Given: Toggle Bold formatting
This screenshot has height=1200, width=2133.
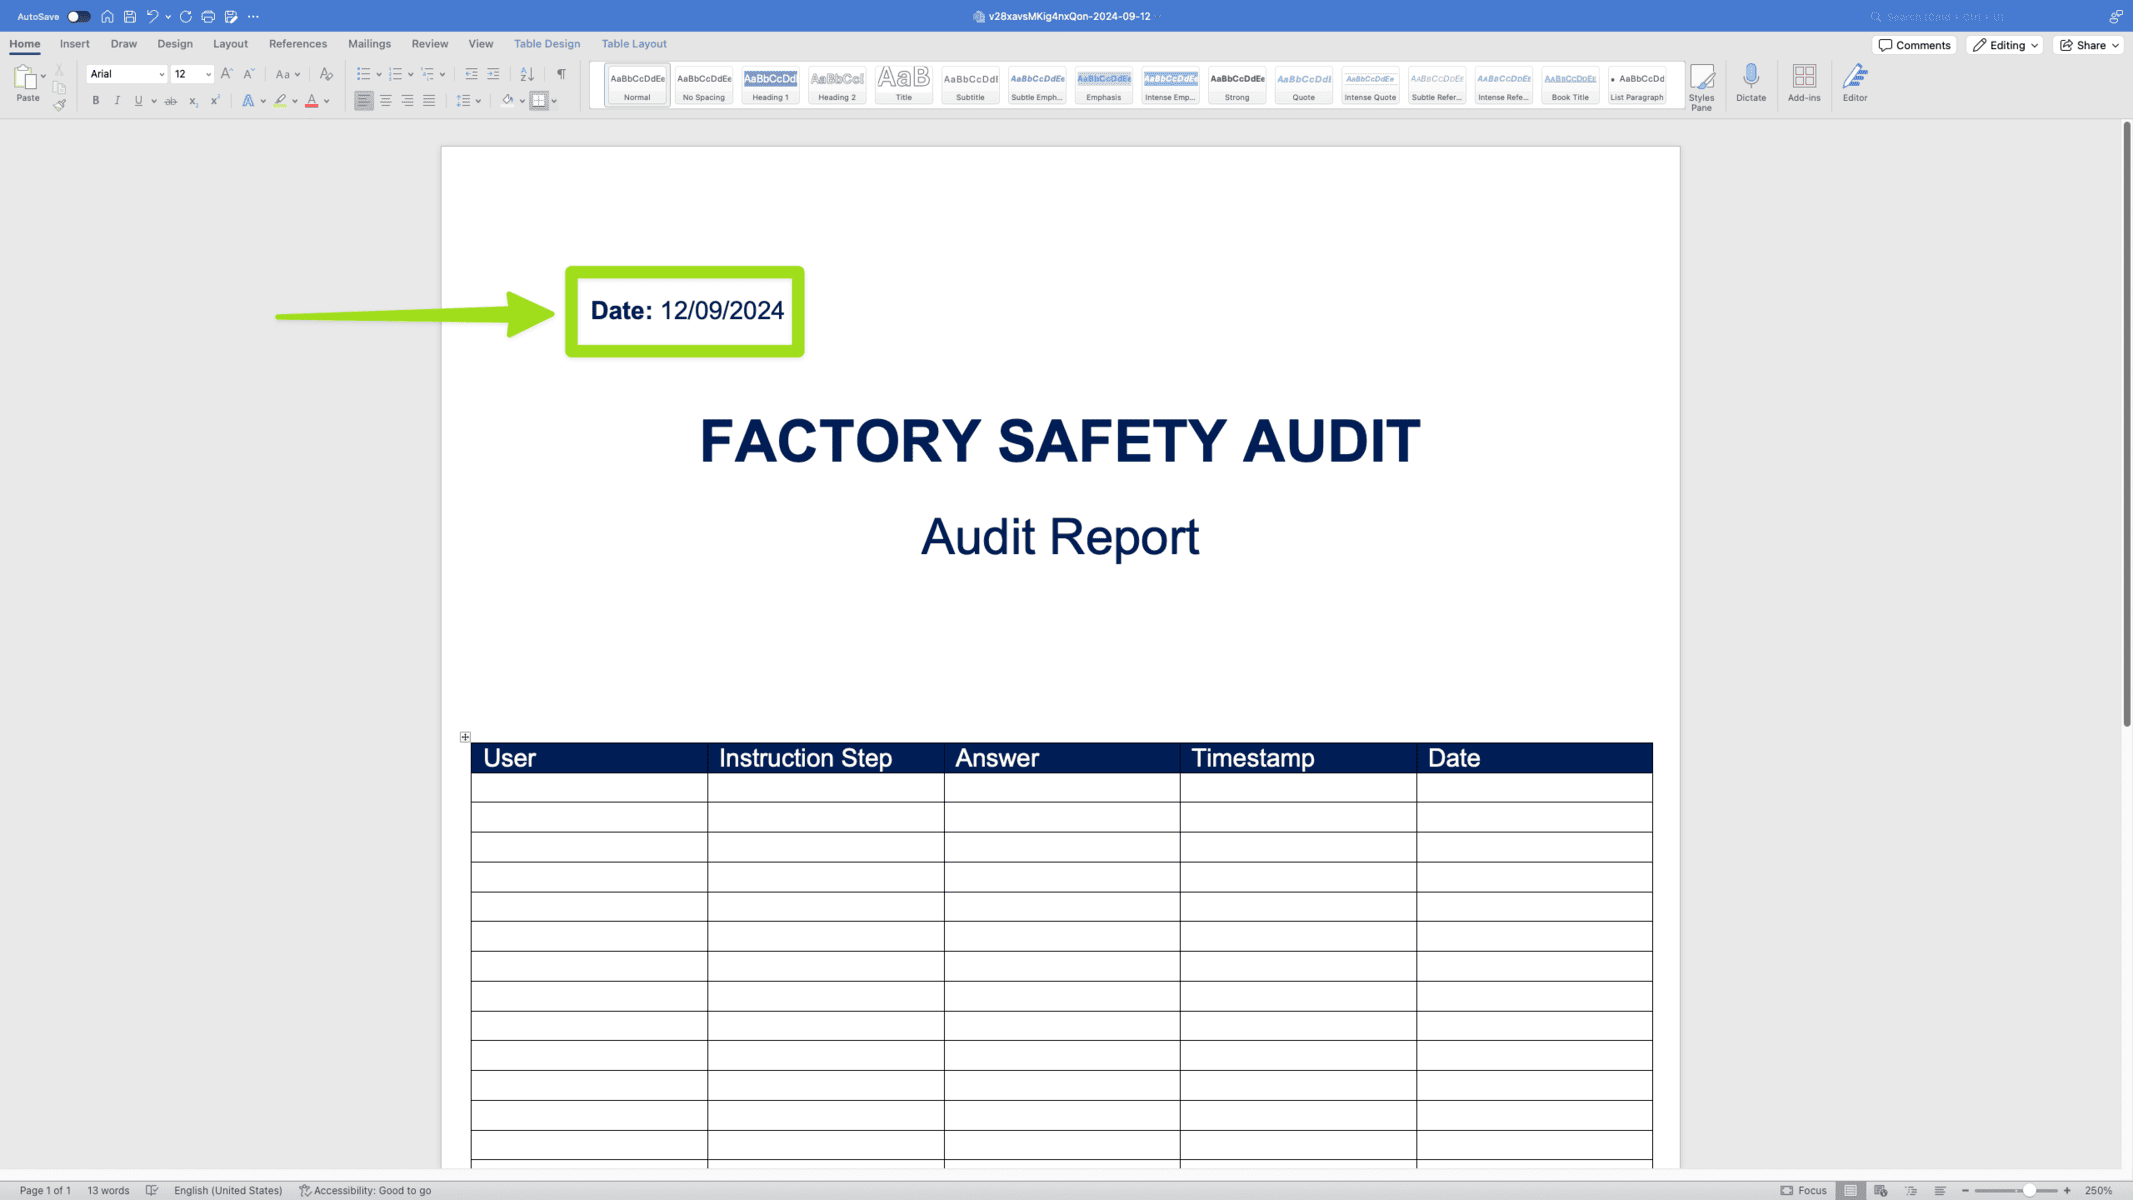Looking at the screenshot, I should 96,101.
